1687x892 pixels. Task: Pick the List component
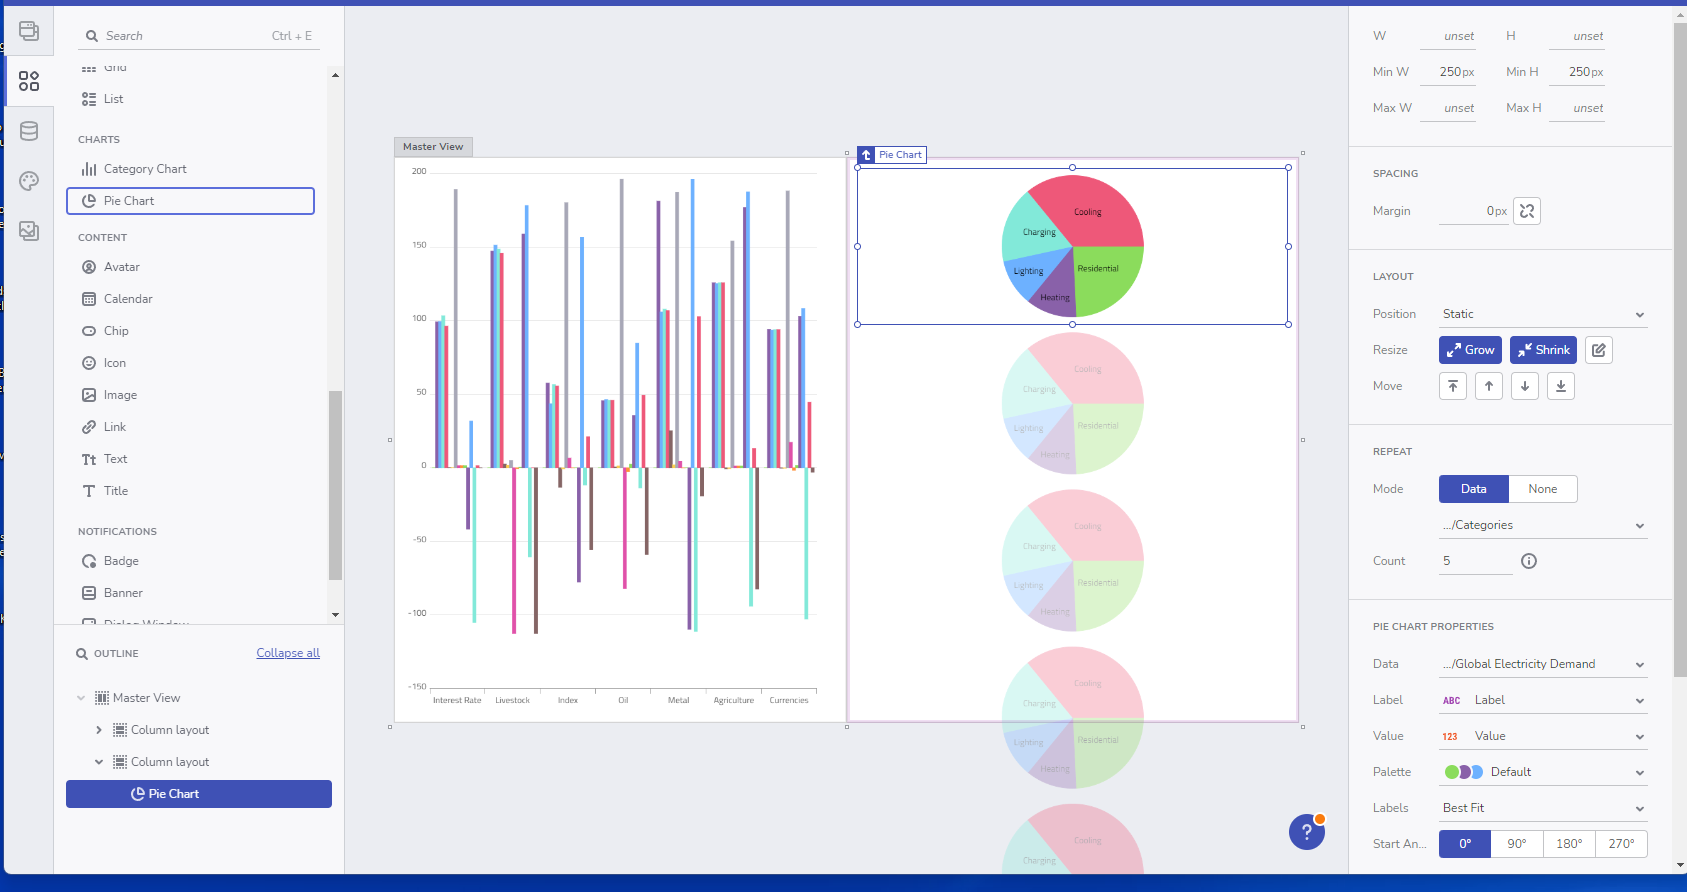pyautogui.click(x=190, y=99)
